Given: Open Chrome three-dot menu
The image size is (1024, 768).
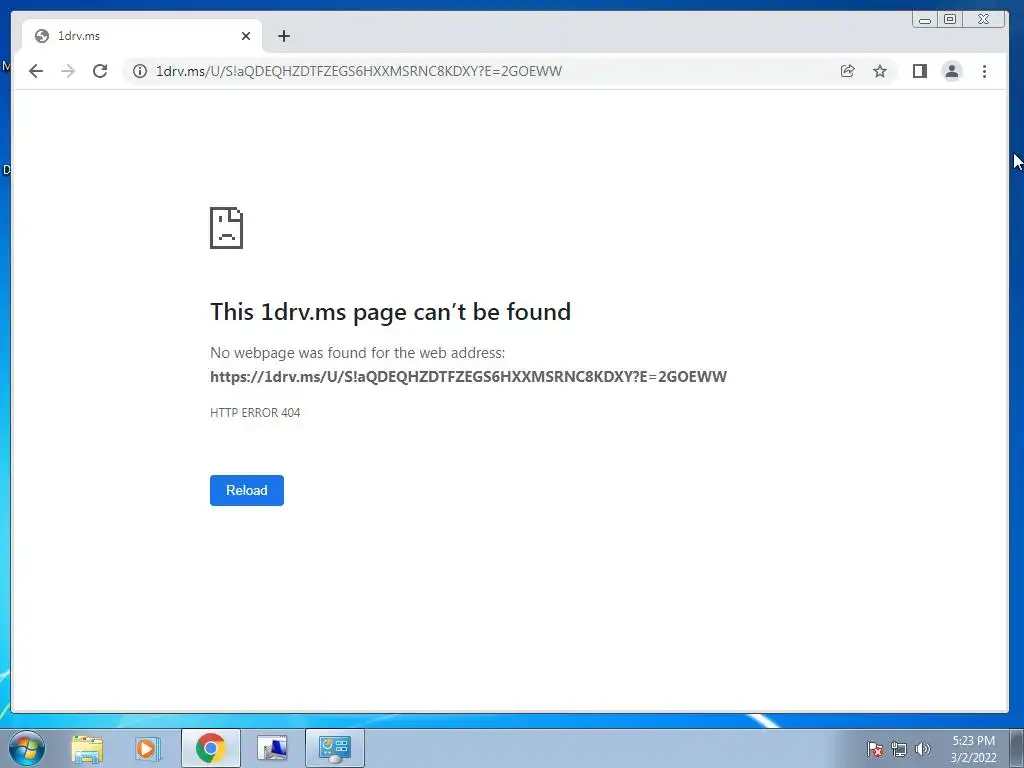Looking at the screenshot, I should (x=984, y=71).
